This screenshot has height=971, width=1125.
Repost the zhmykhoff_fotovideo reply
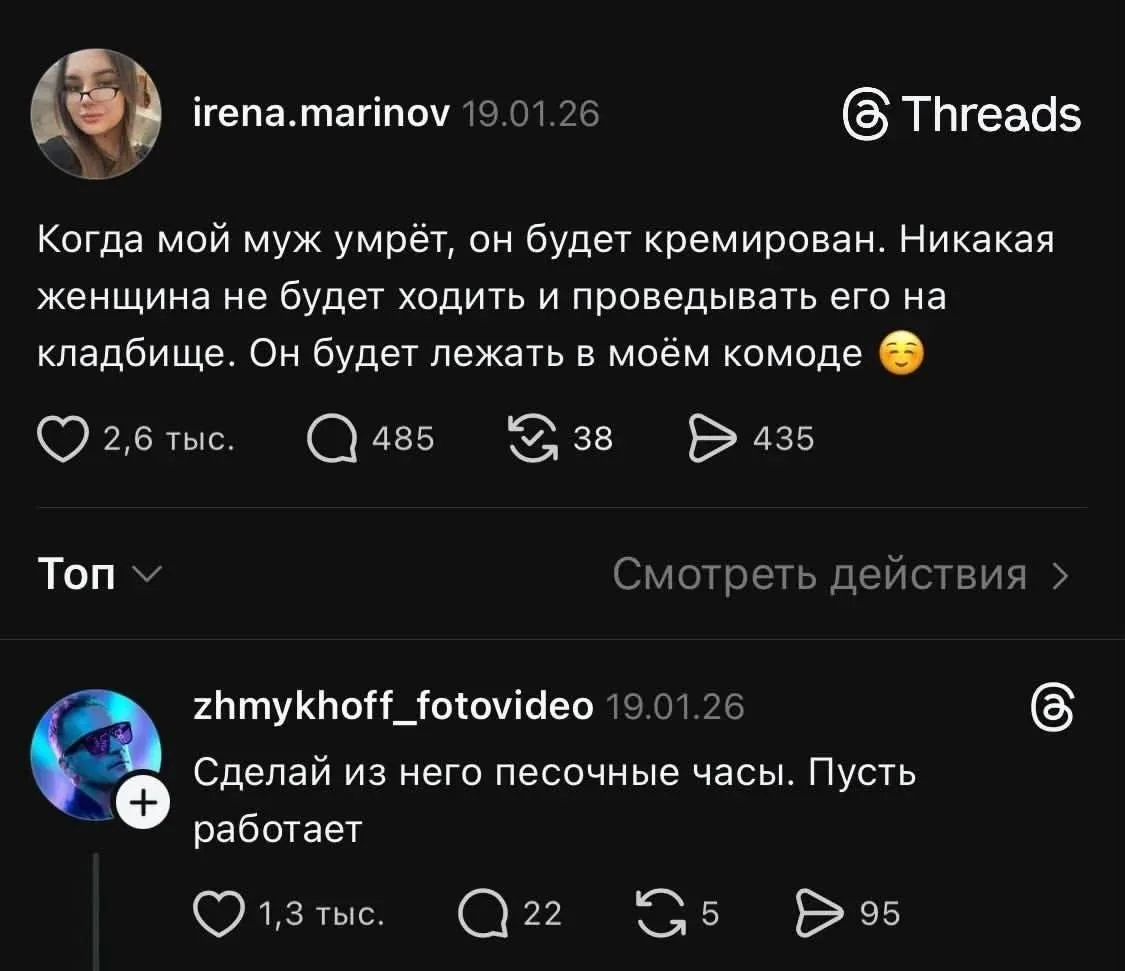click(x=661, y=914)
